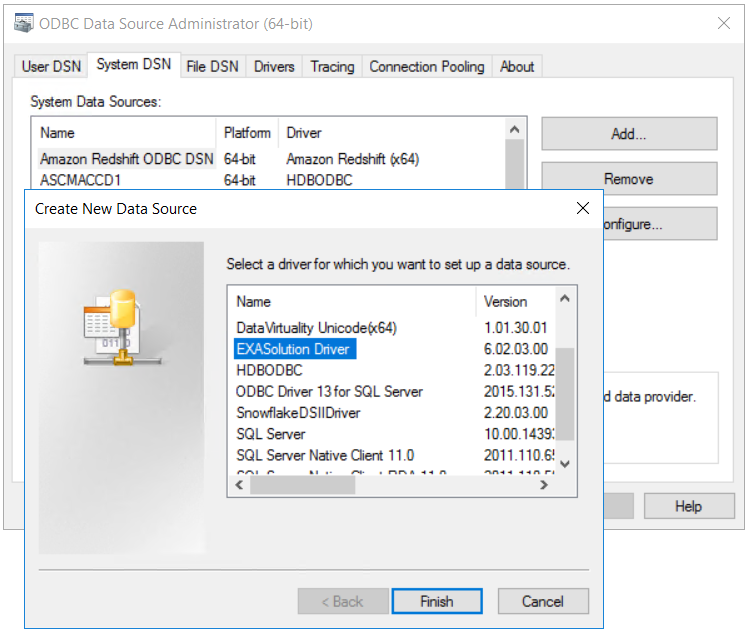Screen dimensions: 751x632
Task: Click the ODBC Administrator title bar icon
Action: [23, 23]
